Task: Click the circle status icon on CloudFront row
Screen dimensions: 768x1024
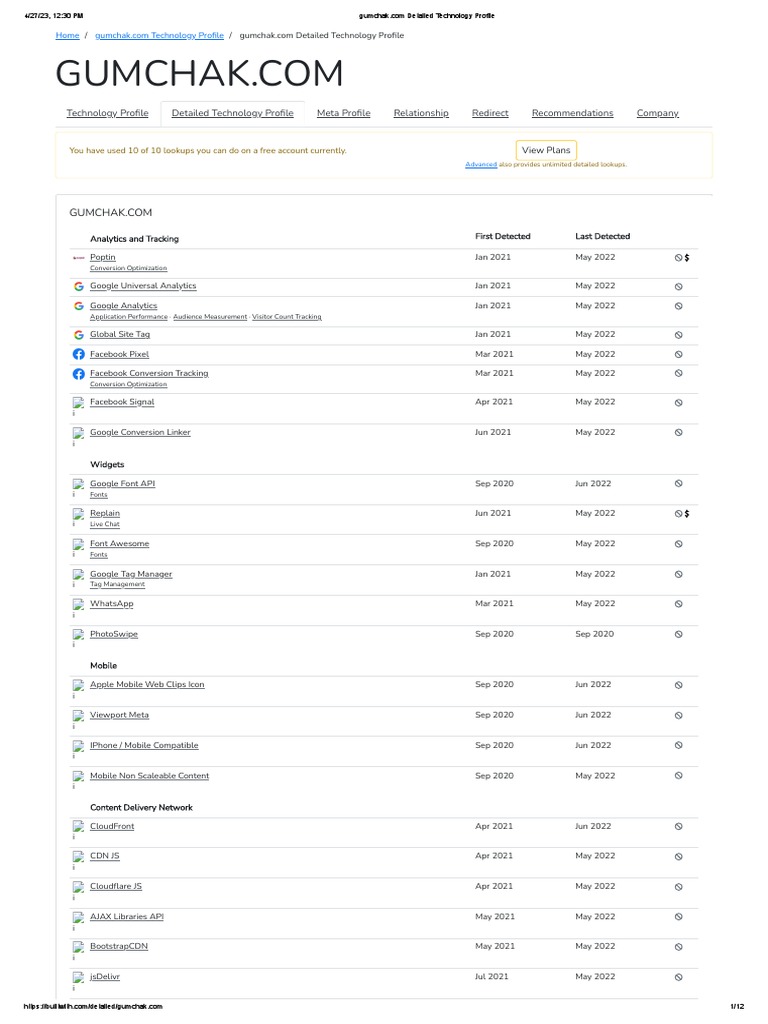Action: 678,827
